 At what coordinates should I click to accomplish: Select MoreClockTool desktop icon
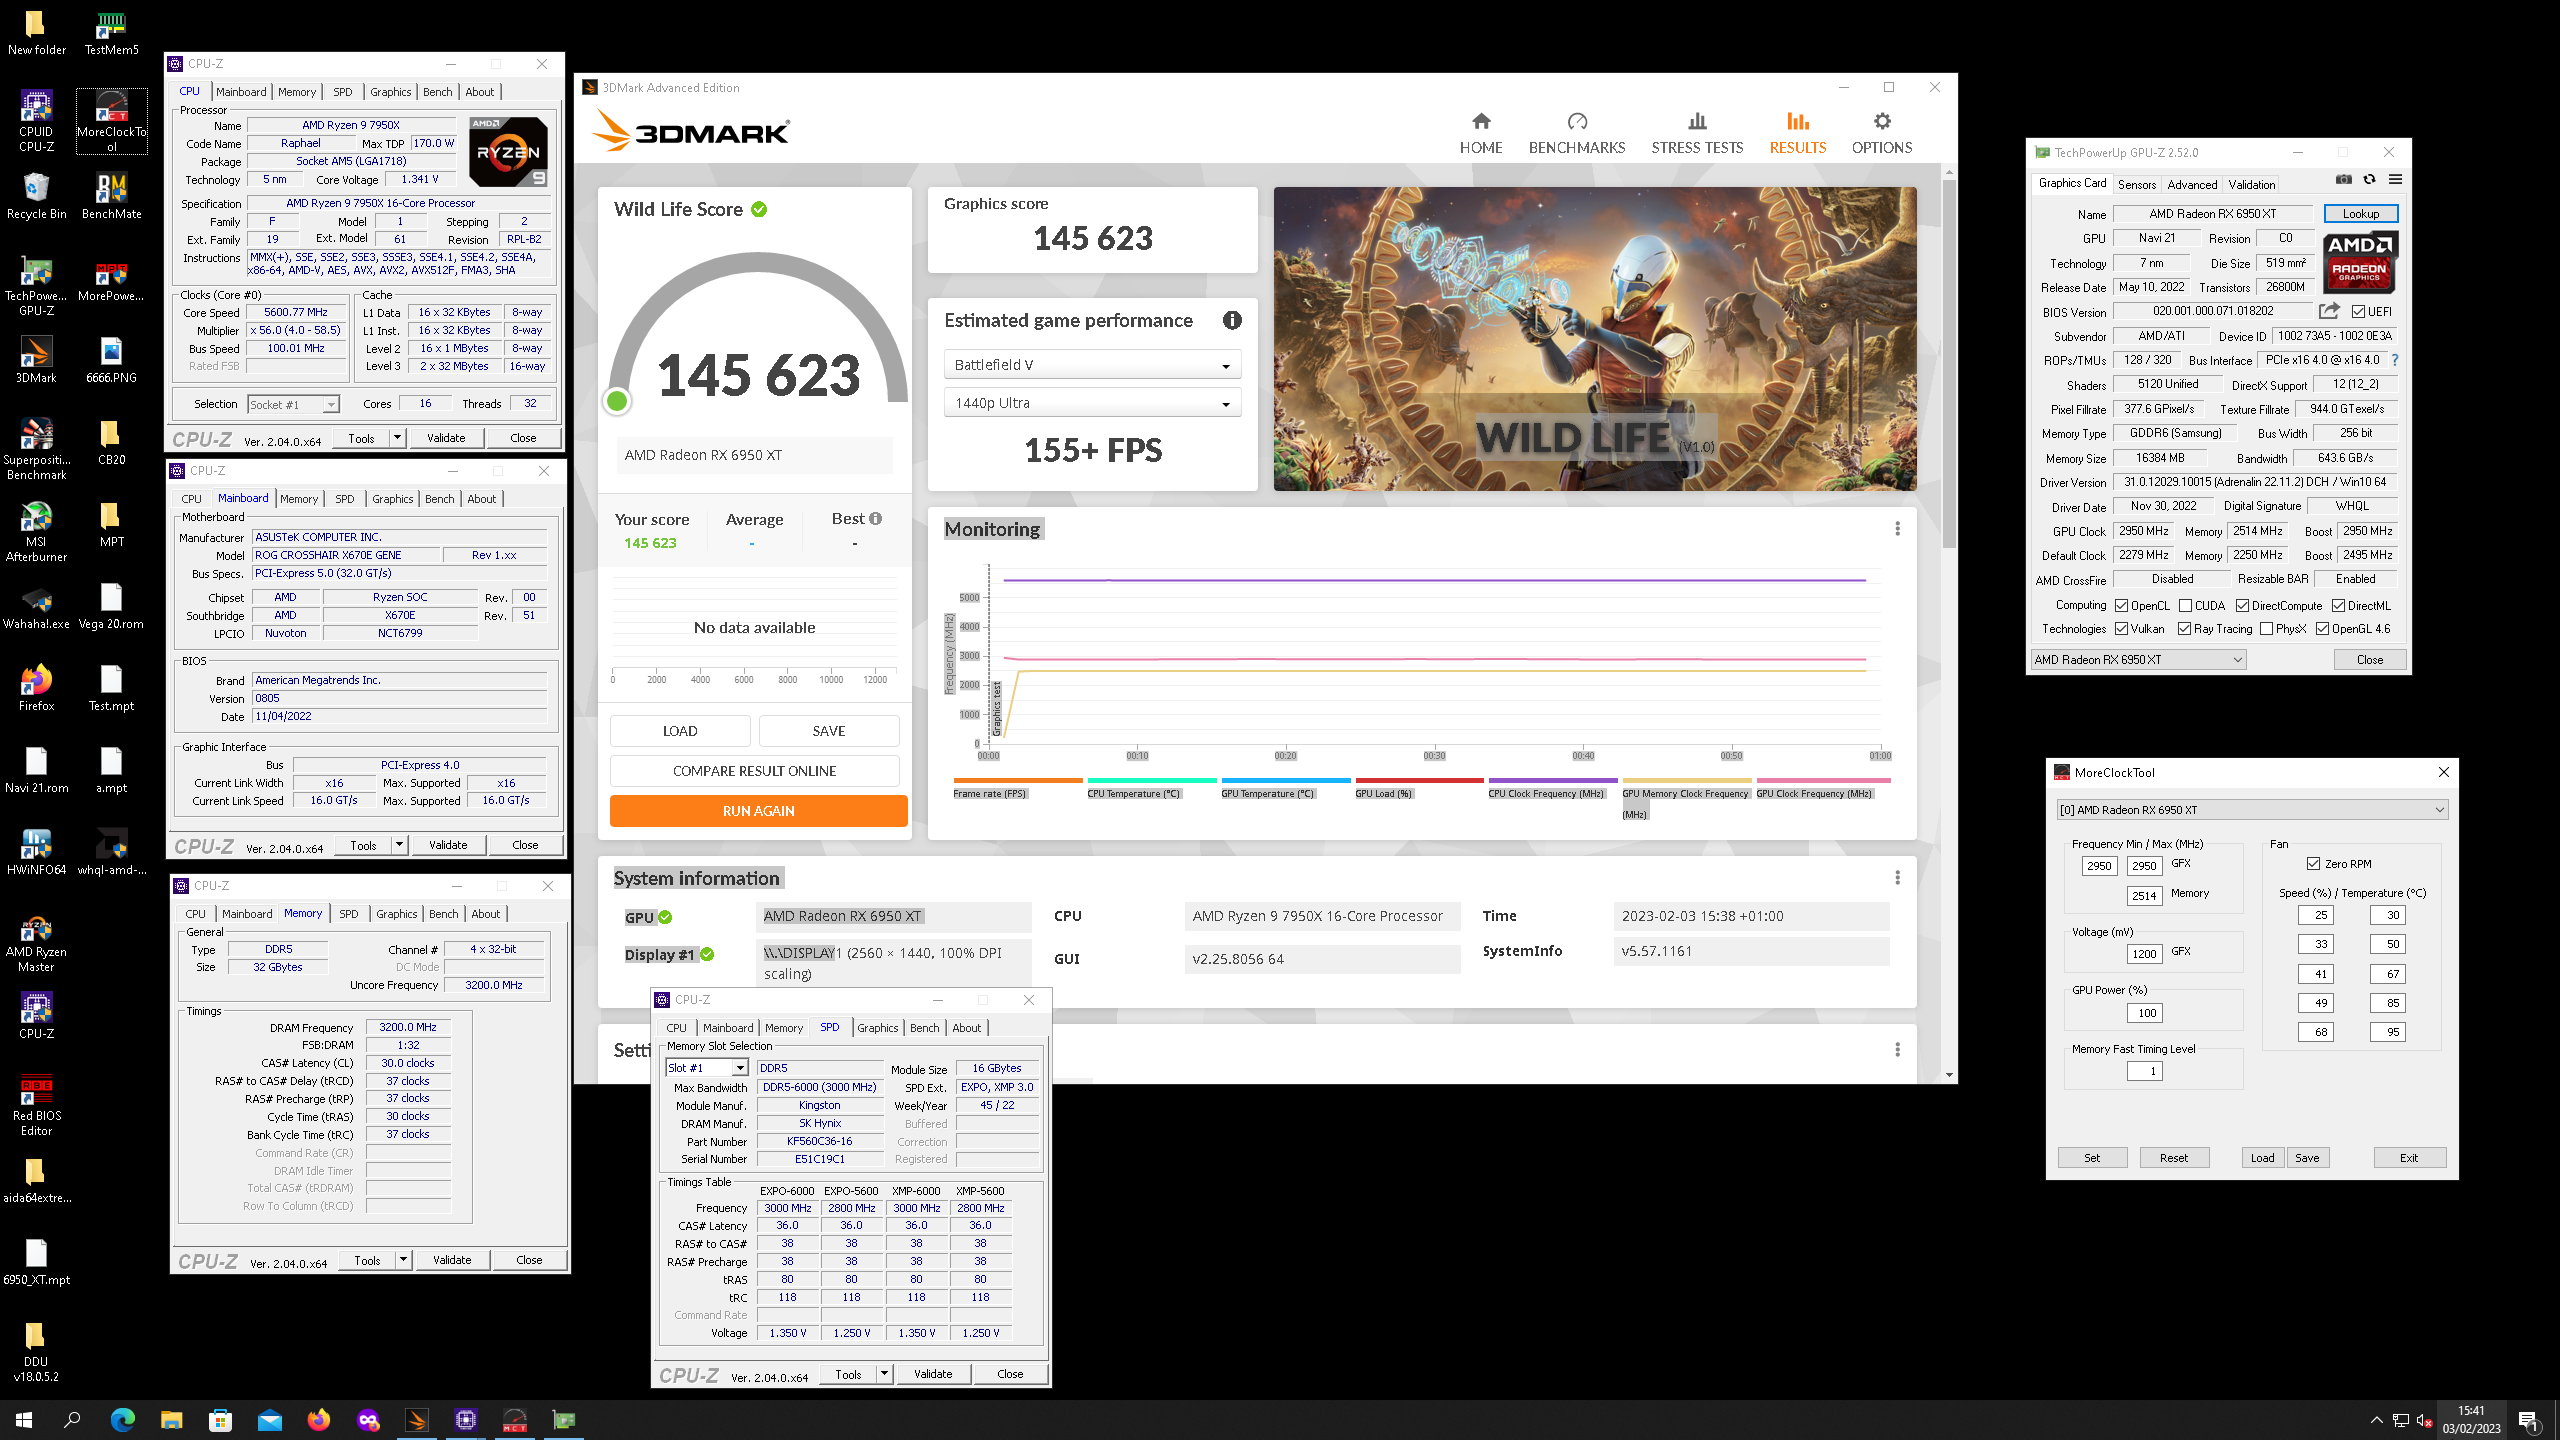tap(111, 121)
